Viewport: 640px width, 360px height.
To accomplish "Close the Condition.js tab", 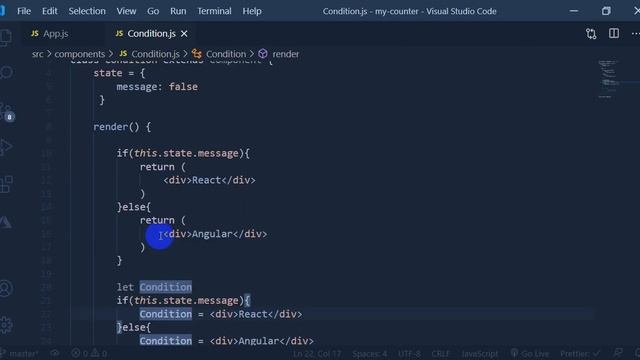I will (184, 34).
